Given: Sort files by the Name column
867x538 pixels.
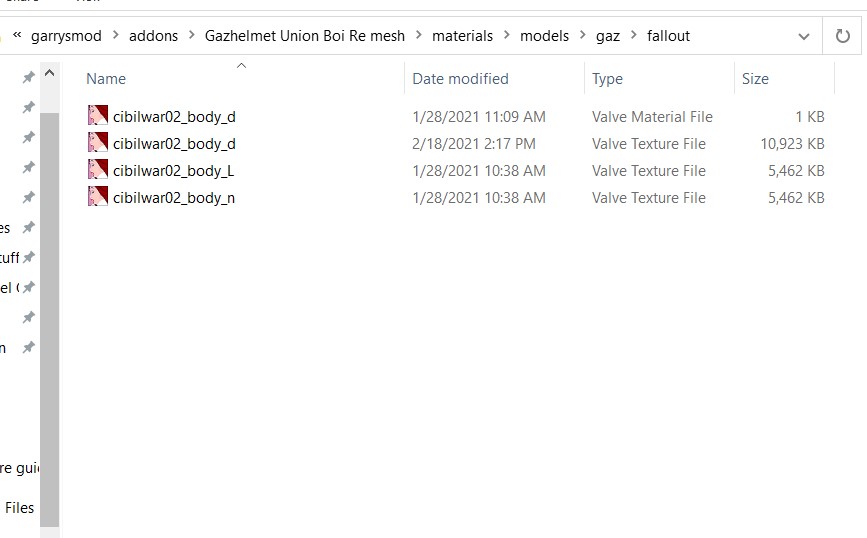Looking at the screenshot, I should coord(106,79).
